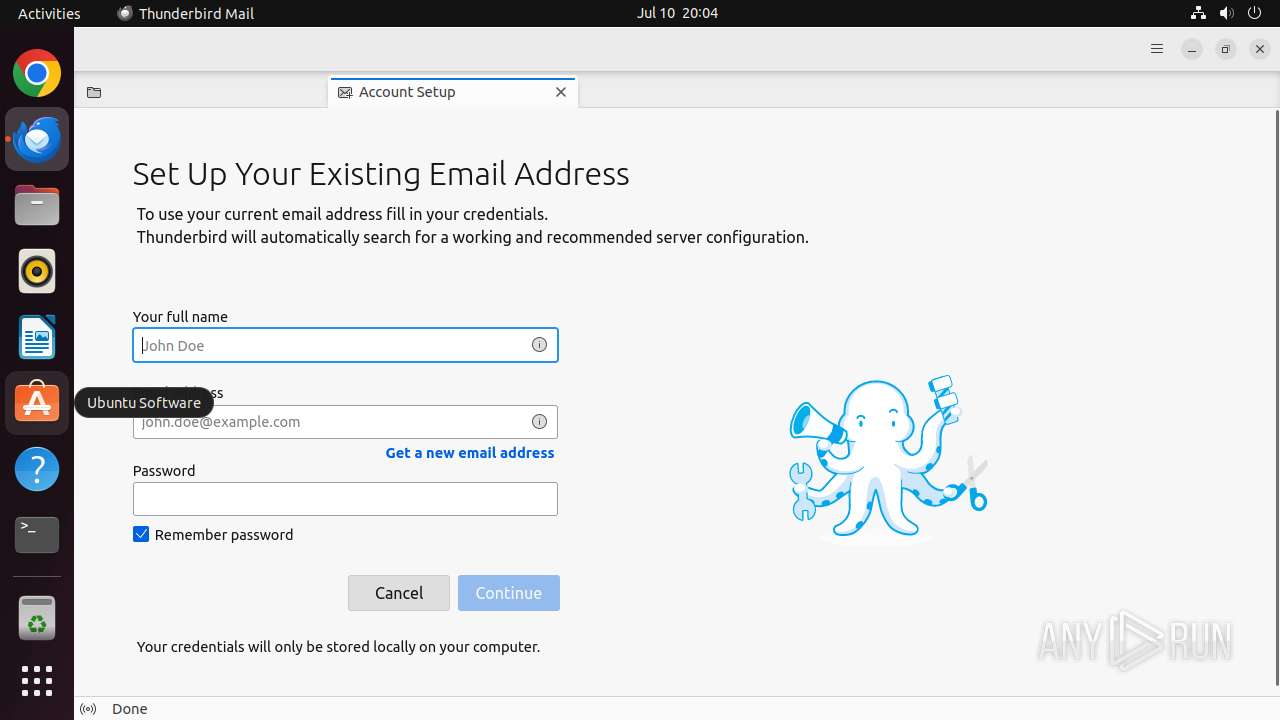
Task: Focus the Your full name field
Action: 345,345
